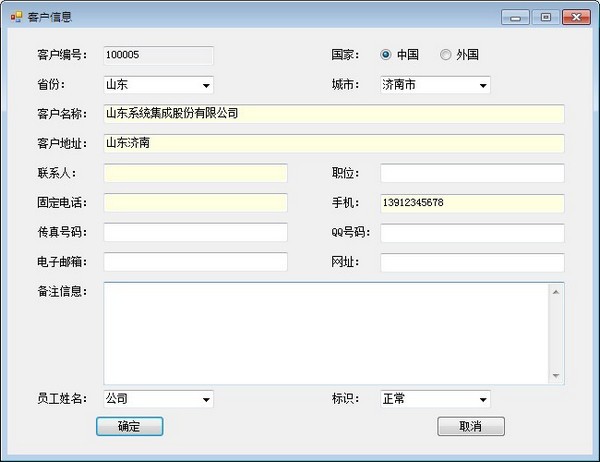Focus the 网址 input field
600x462 pixels.
pos(472,262)
